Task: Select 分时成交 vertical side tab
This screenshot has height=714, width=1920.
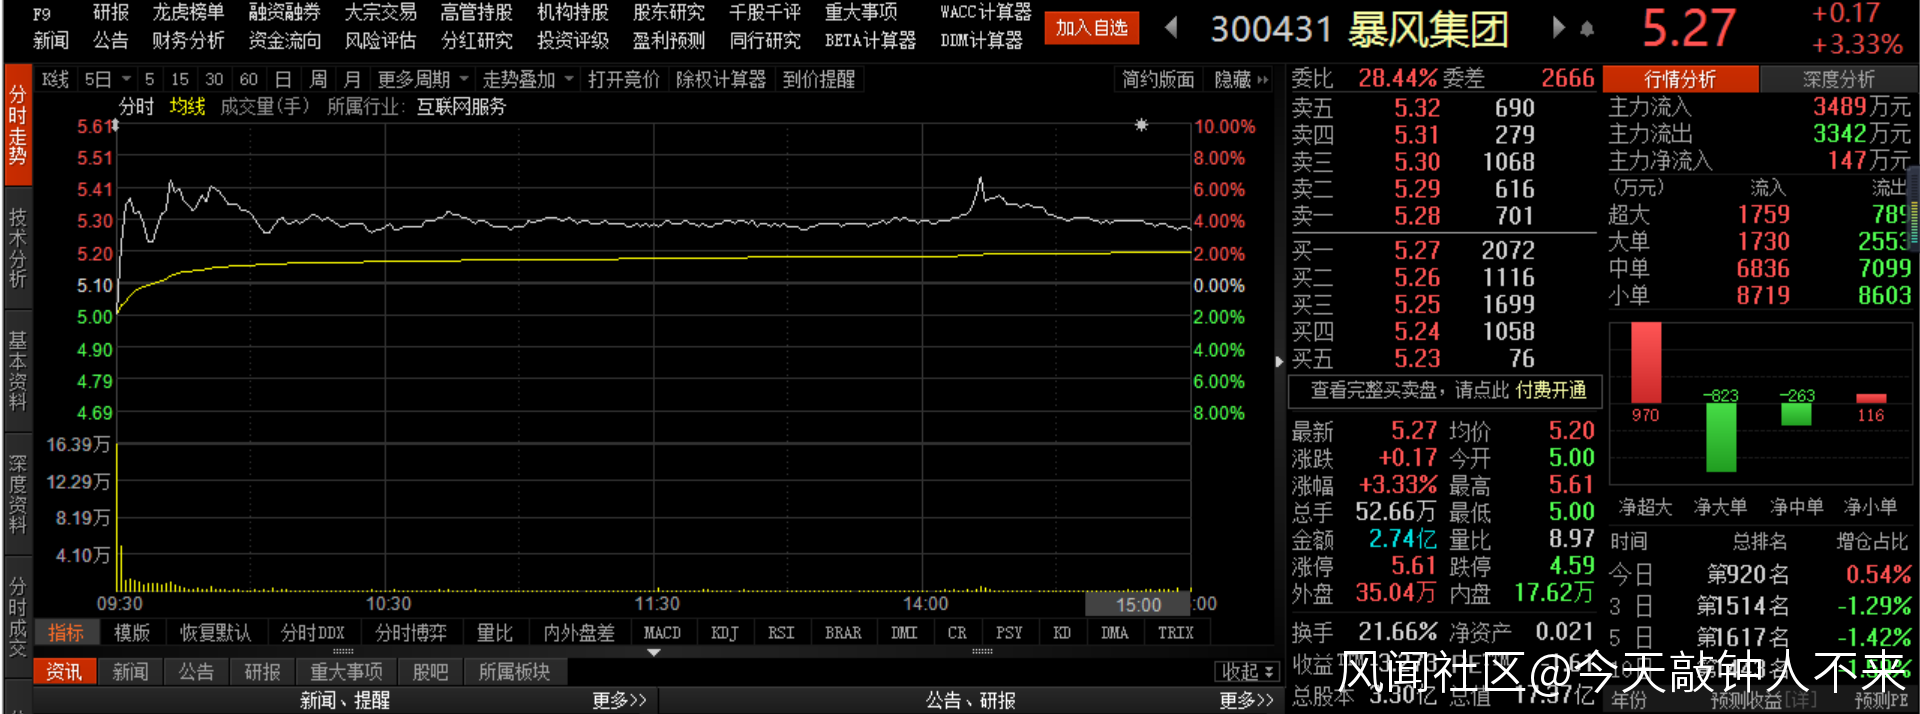Action: [17, 616]
